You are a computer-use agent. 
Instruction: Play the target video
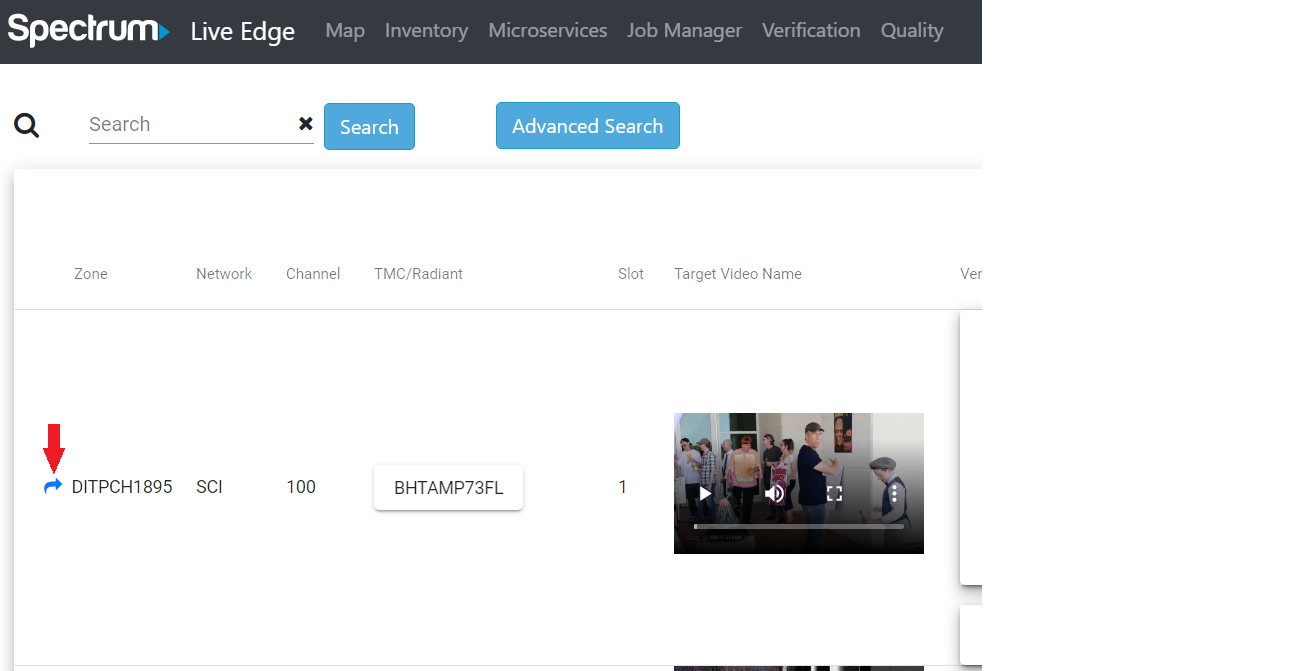tap(705, 493)
